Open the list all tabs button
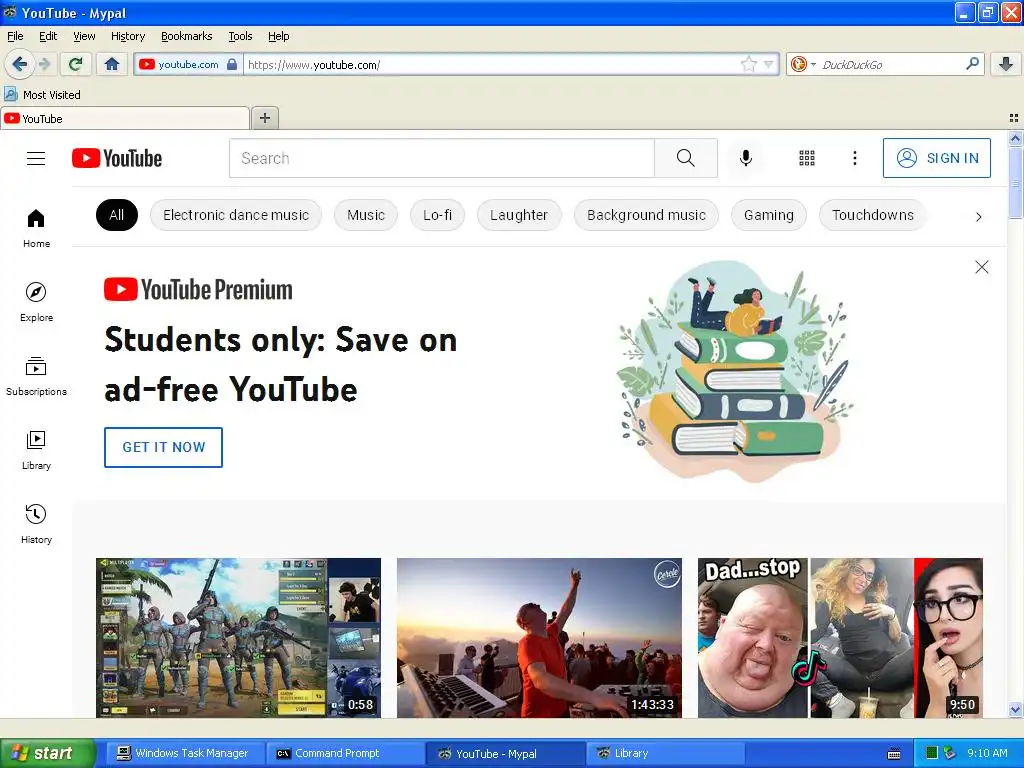This screenshot has width=1024, height=768. coord(1014,118)
